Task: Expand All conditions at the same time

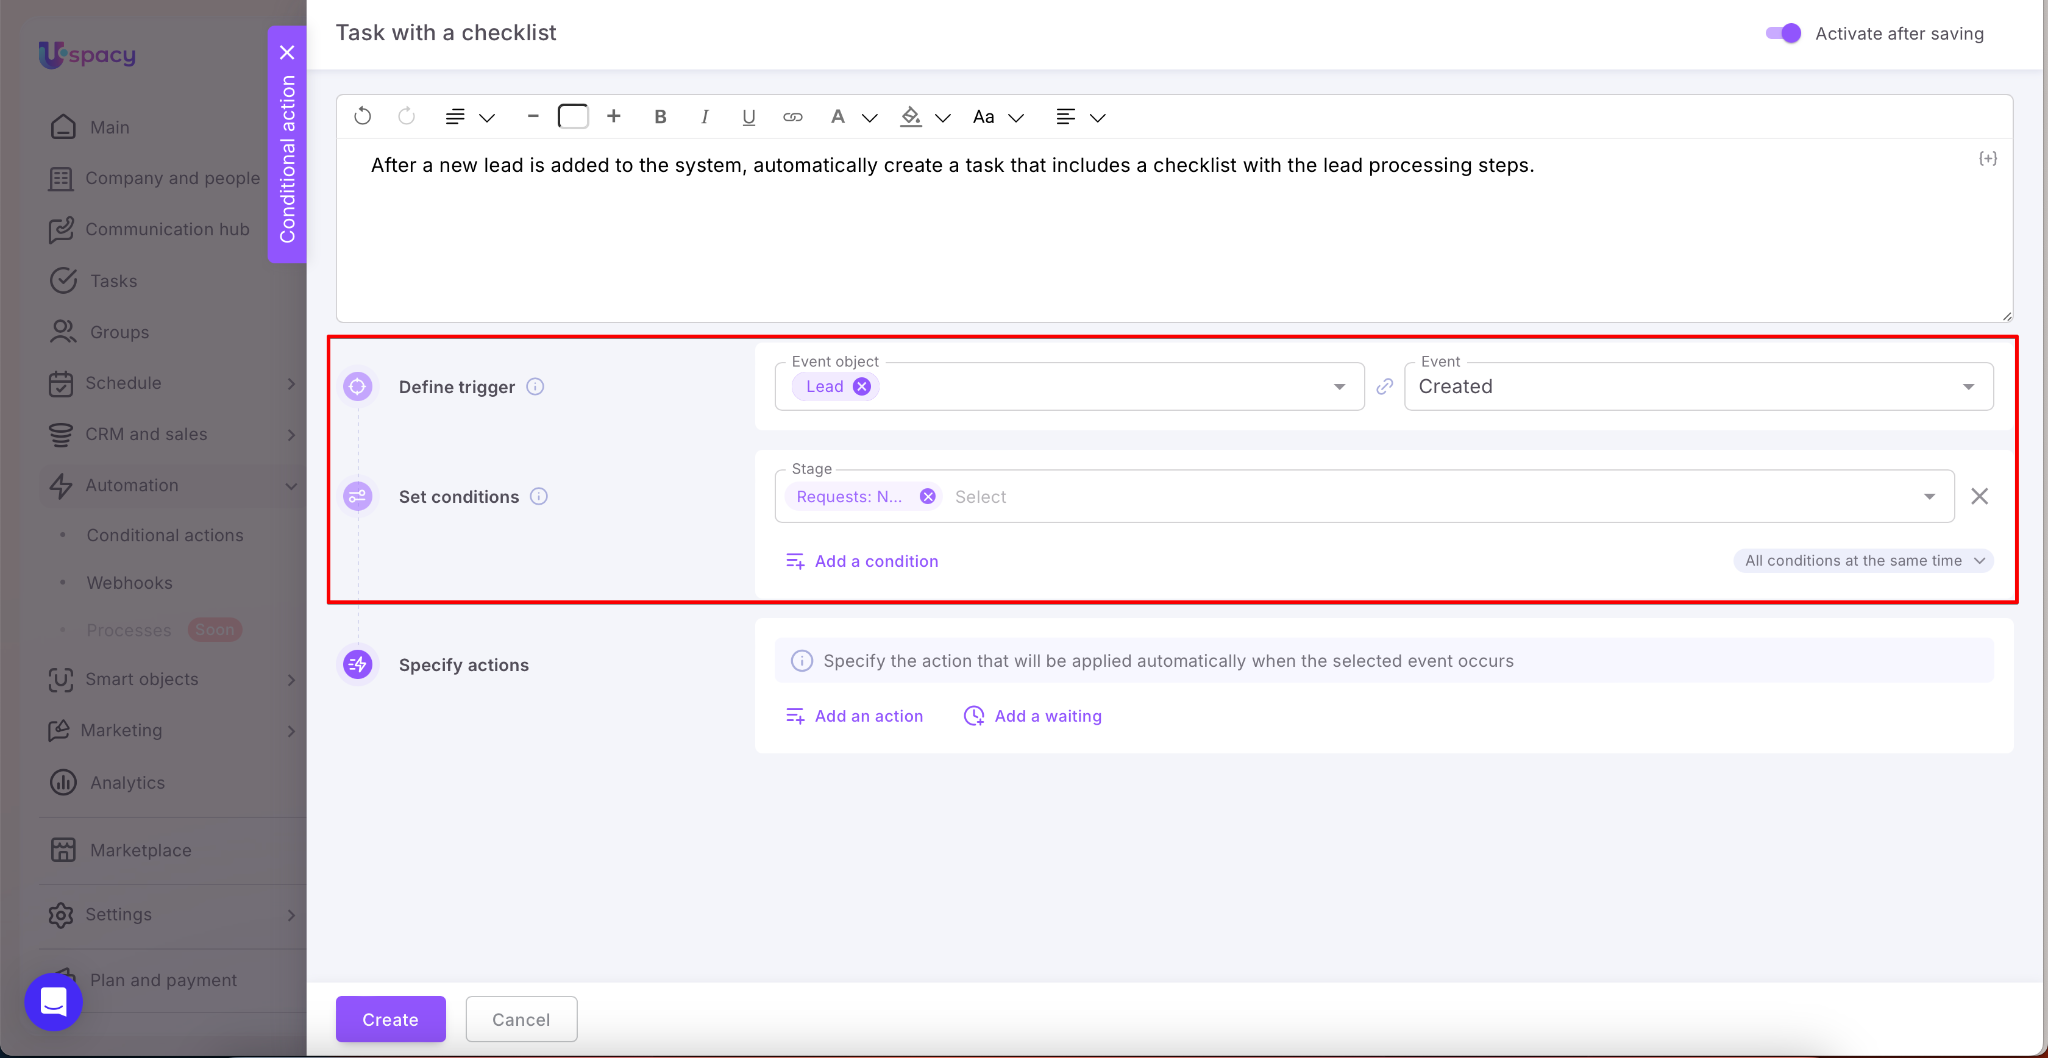Action: (x=1863, y=561)
